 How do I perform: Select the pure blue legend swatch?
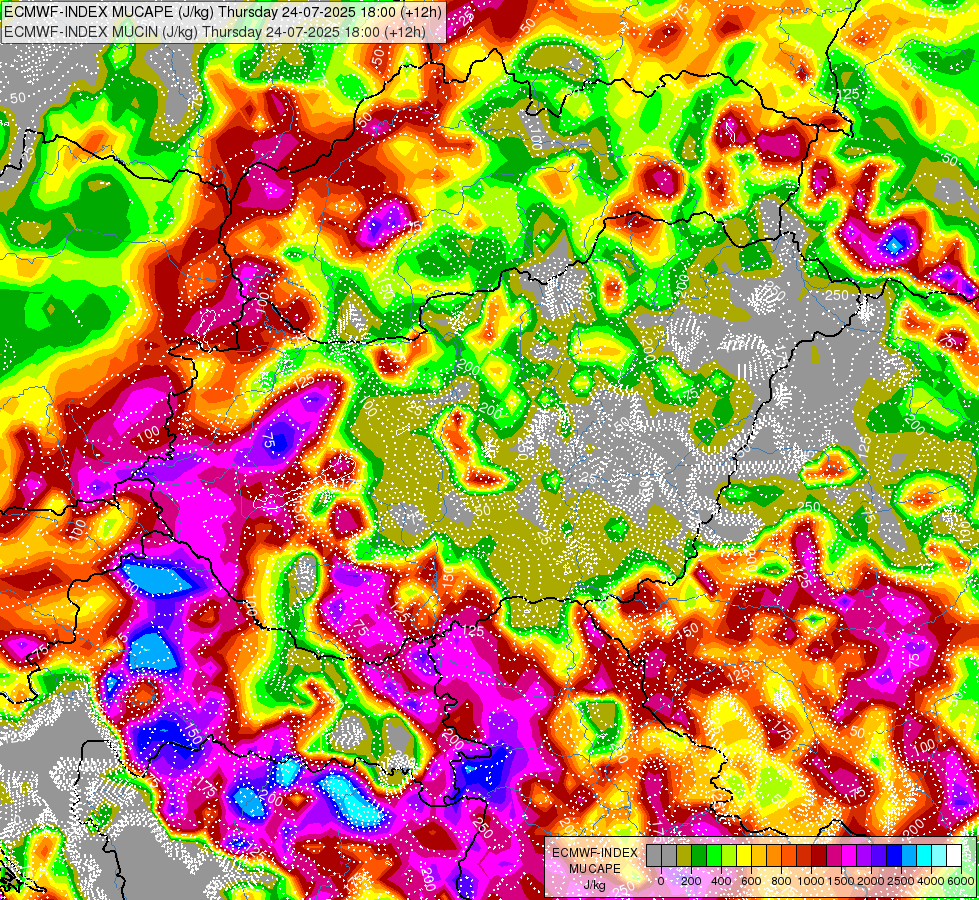point(894,856)
